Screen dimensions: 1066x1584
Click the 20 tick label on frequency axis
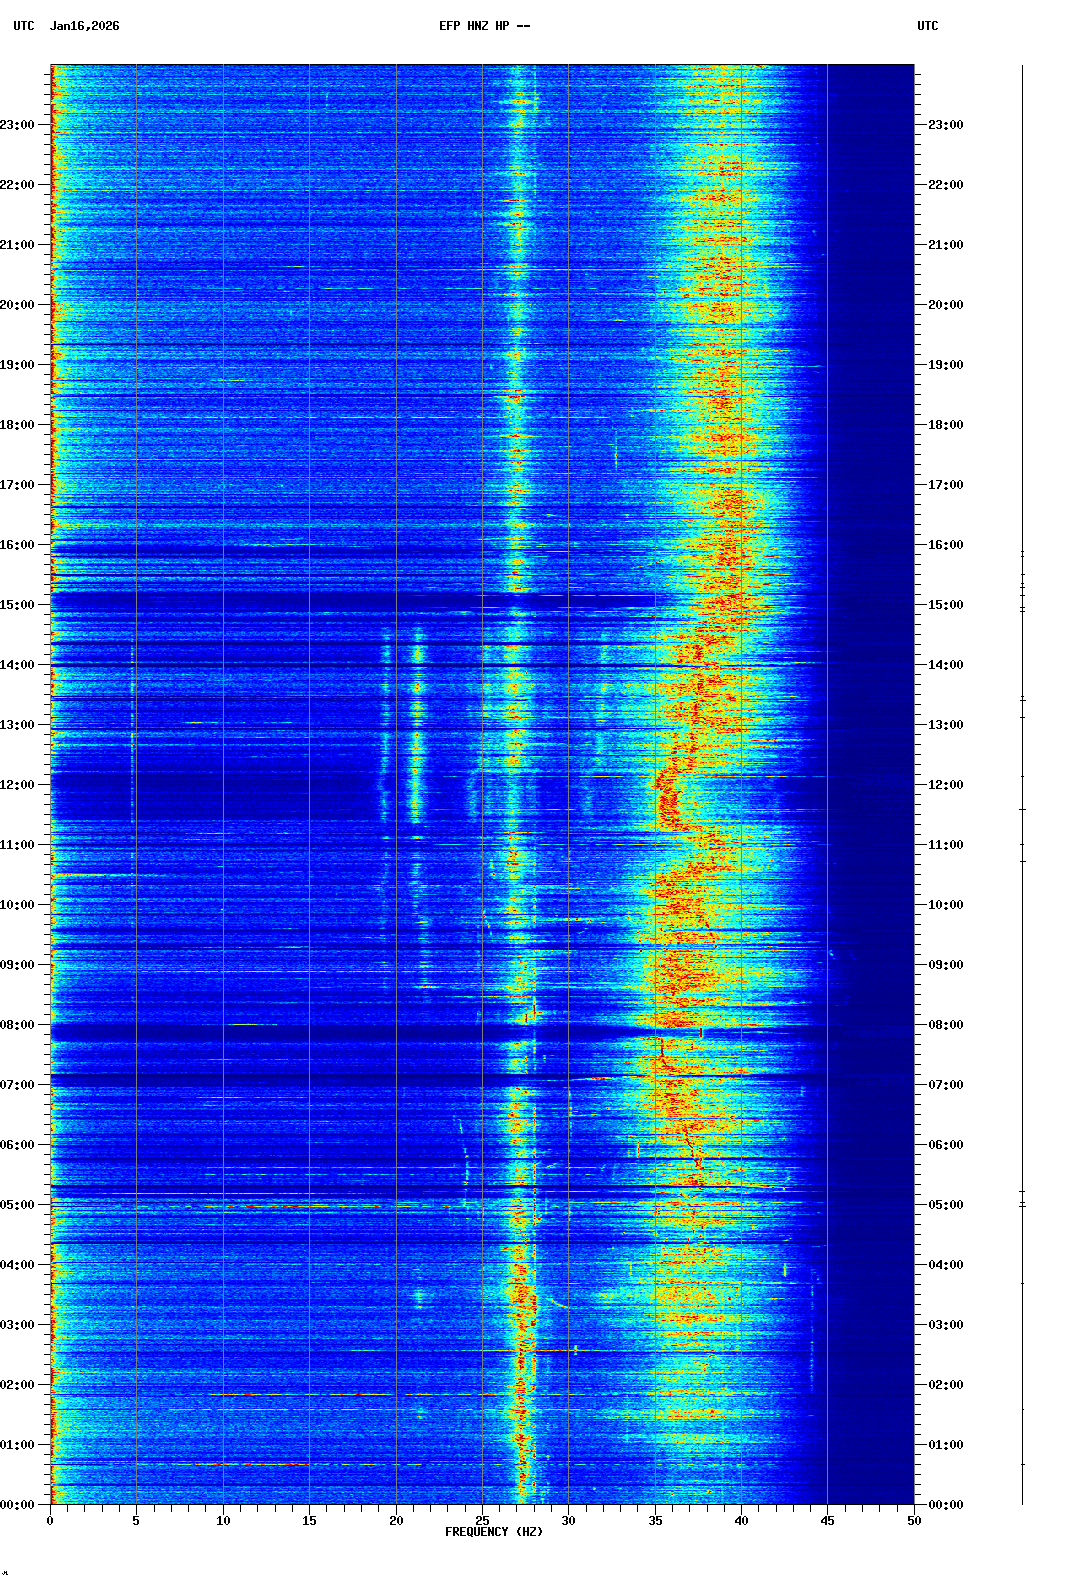(x=396, y=1521)
